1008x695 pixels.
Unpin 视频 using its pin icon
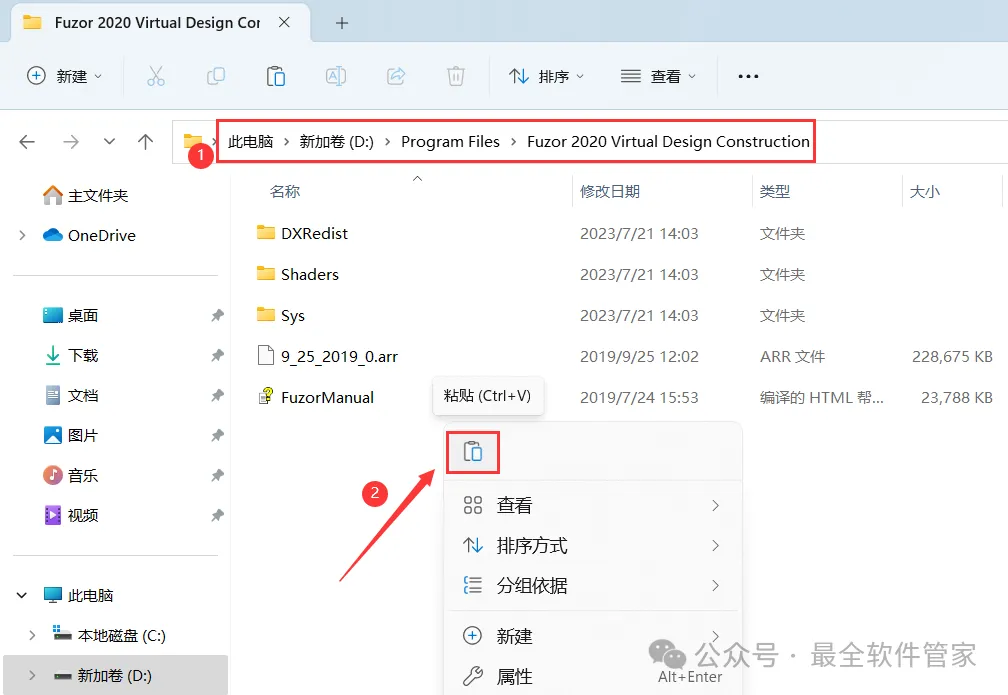(x=217, y=516)
